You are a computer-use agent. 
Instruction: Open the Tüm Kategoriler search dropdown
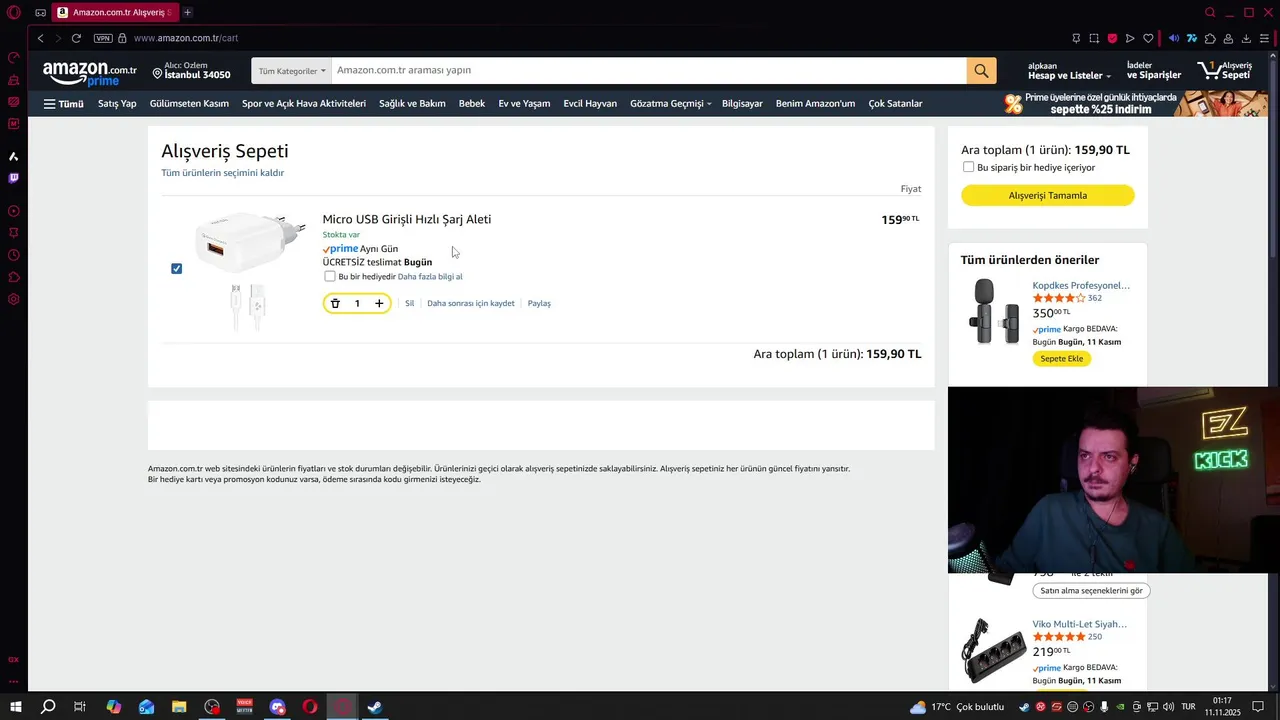point(291,71)
